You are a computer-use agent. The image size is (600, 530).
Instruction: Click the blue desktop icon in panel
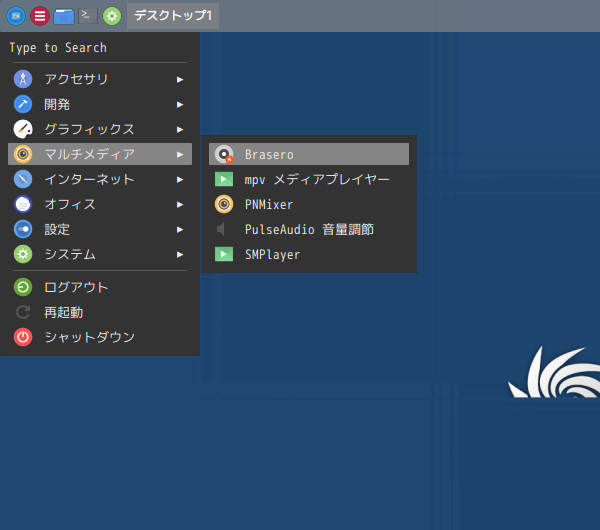tap(16, 16)
